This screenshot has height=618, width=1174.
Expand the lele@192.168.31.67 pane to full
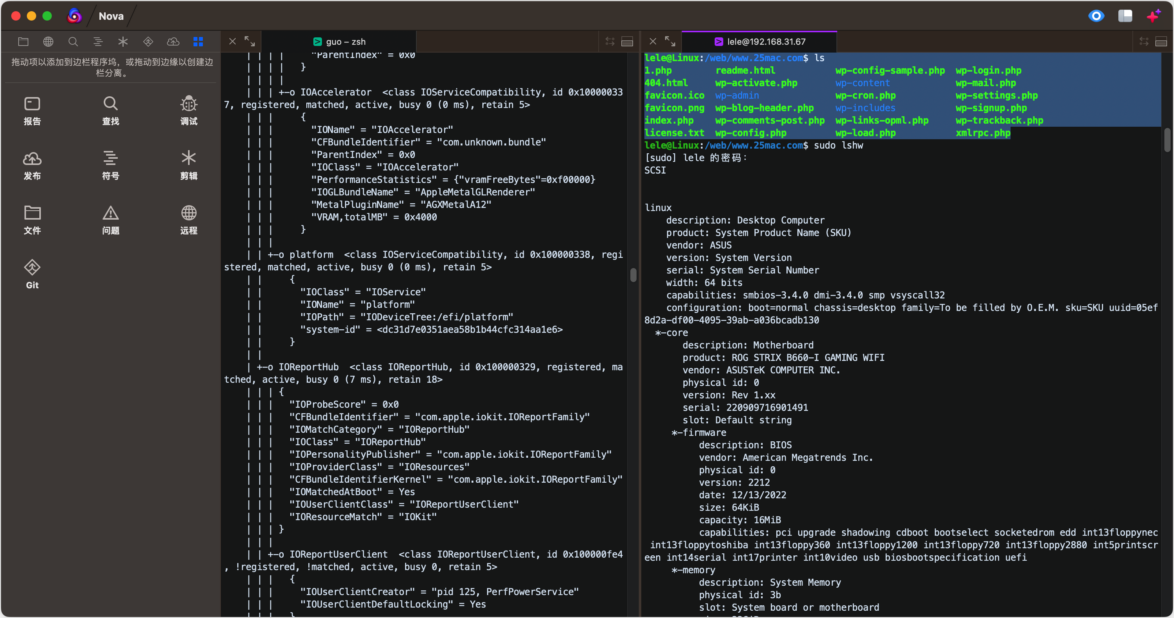click(x=670, y=42)
